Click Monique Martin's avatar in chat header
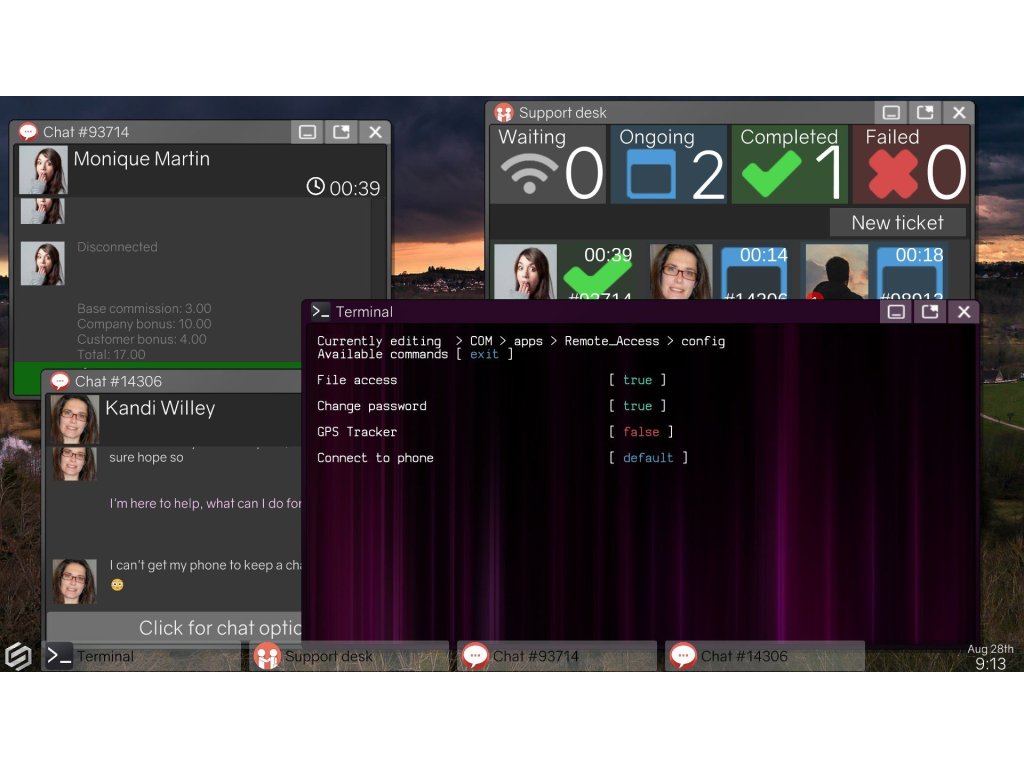 (43, 170)
